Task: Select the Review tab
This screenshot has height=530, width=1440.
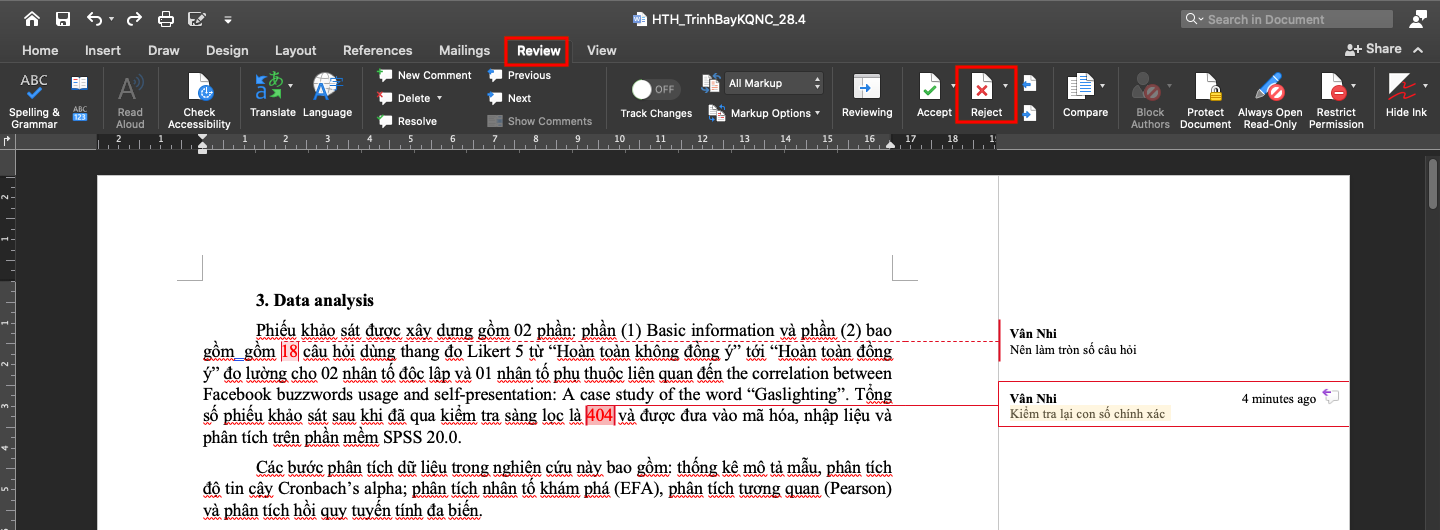Action: [x=538, y=50]
